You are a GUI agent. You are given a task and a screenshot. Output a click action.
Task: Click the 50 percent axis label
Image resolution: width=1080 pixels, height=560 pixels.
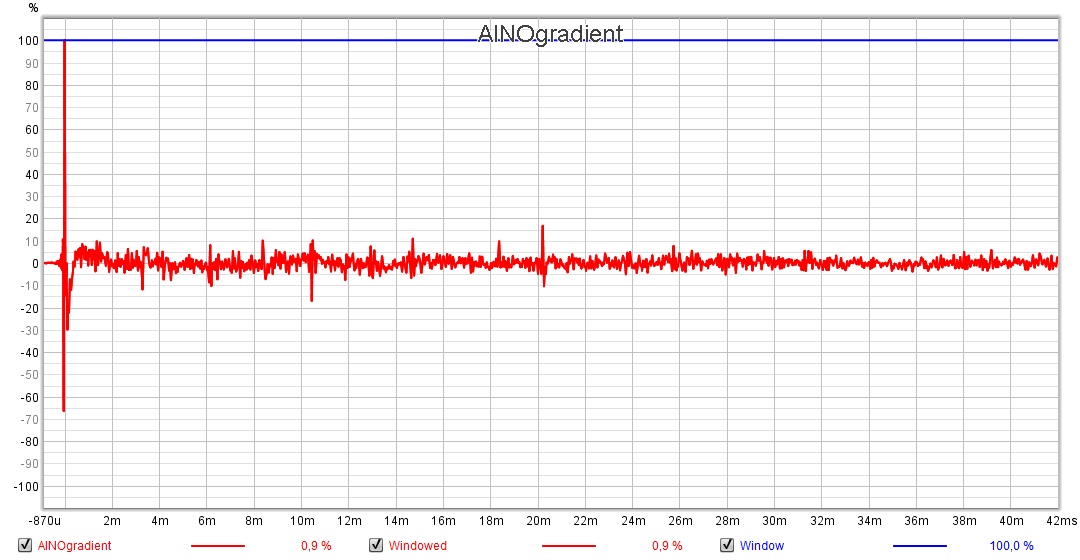point(32,152)
